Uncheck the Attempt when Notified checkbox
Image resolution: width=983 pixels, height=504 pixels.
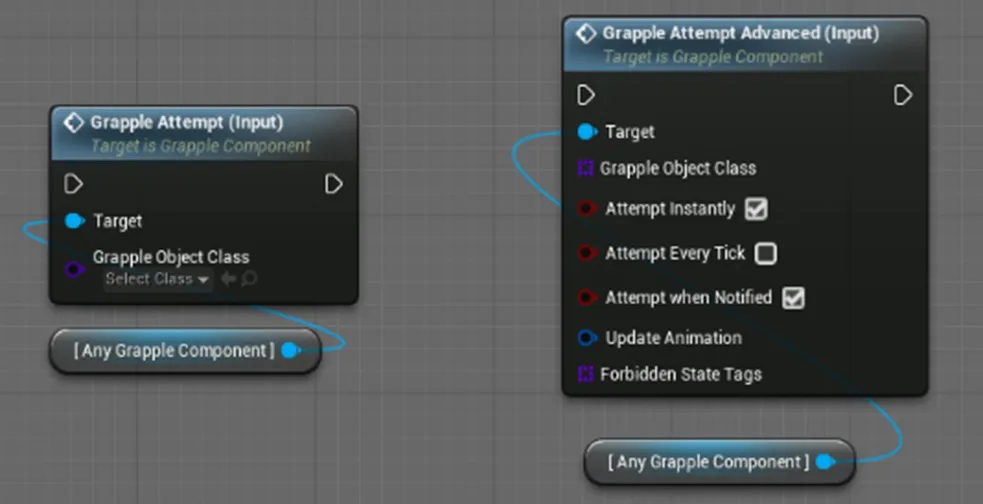794,298
